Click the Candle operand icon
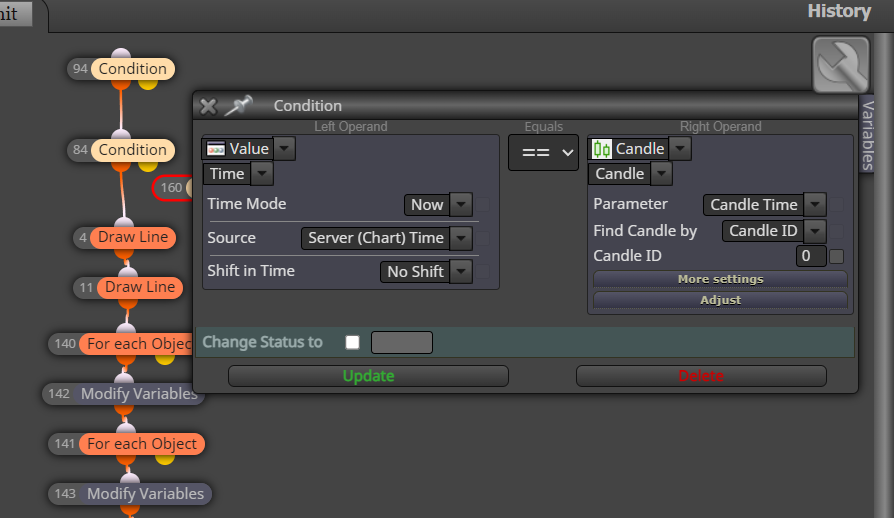894x518 pixels. [x=601, y=149]
